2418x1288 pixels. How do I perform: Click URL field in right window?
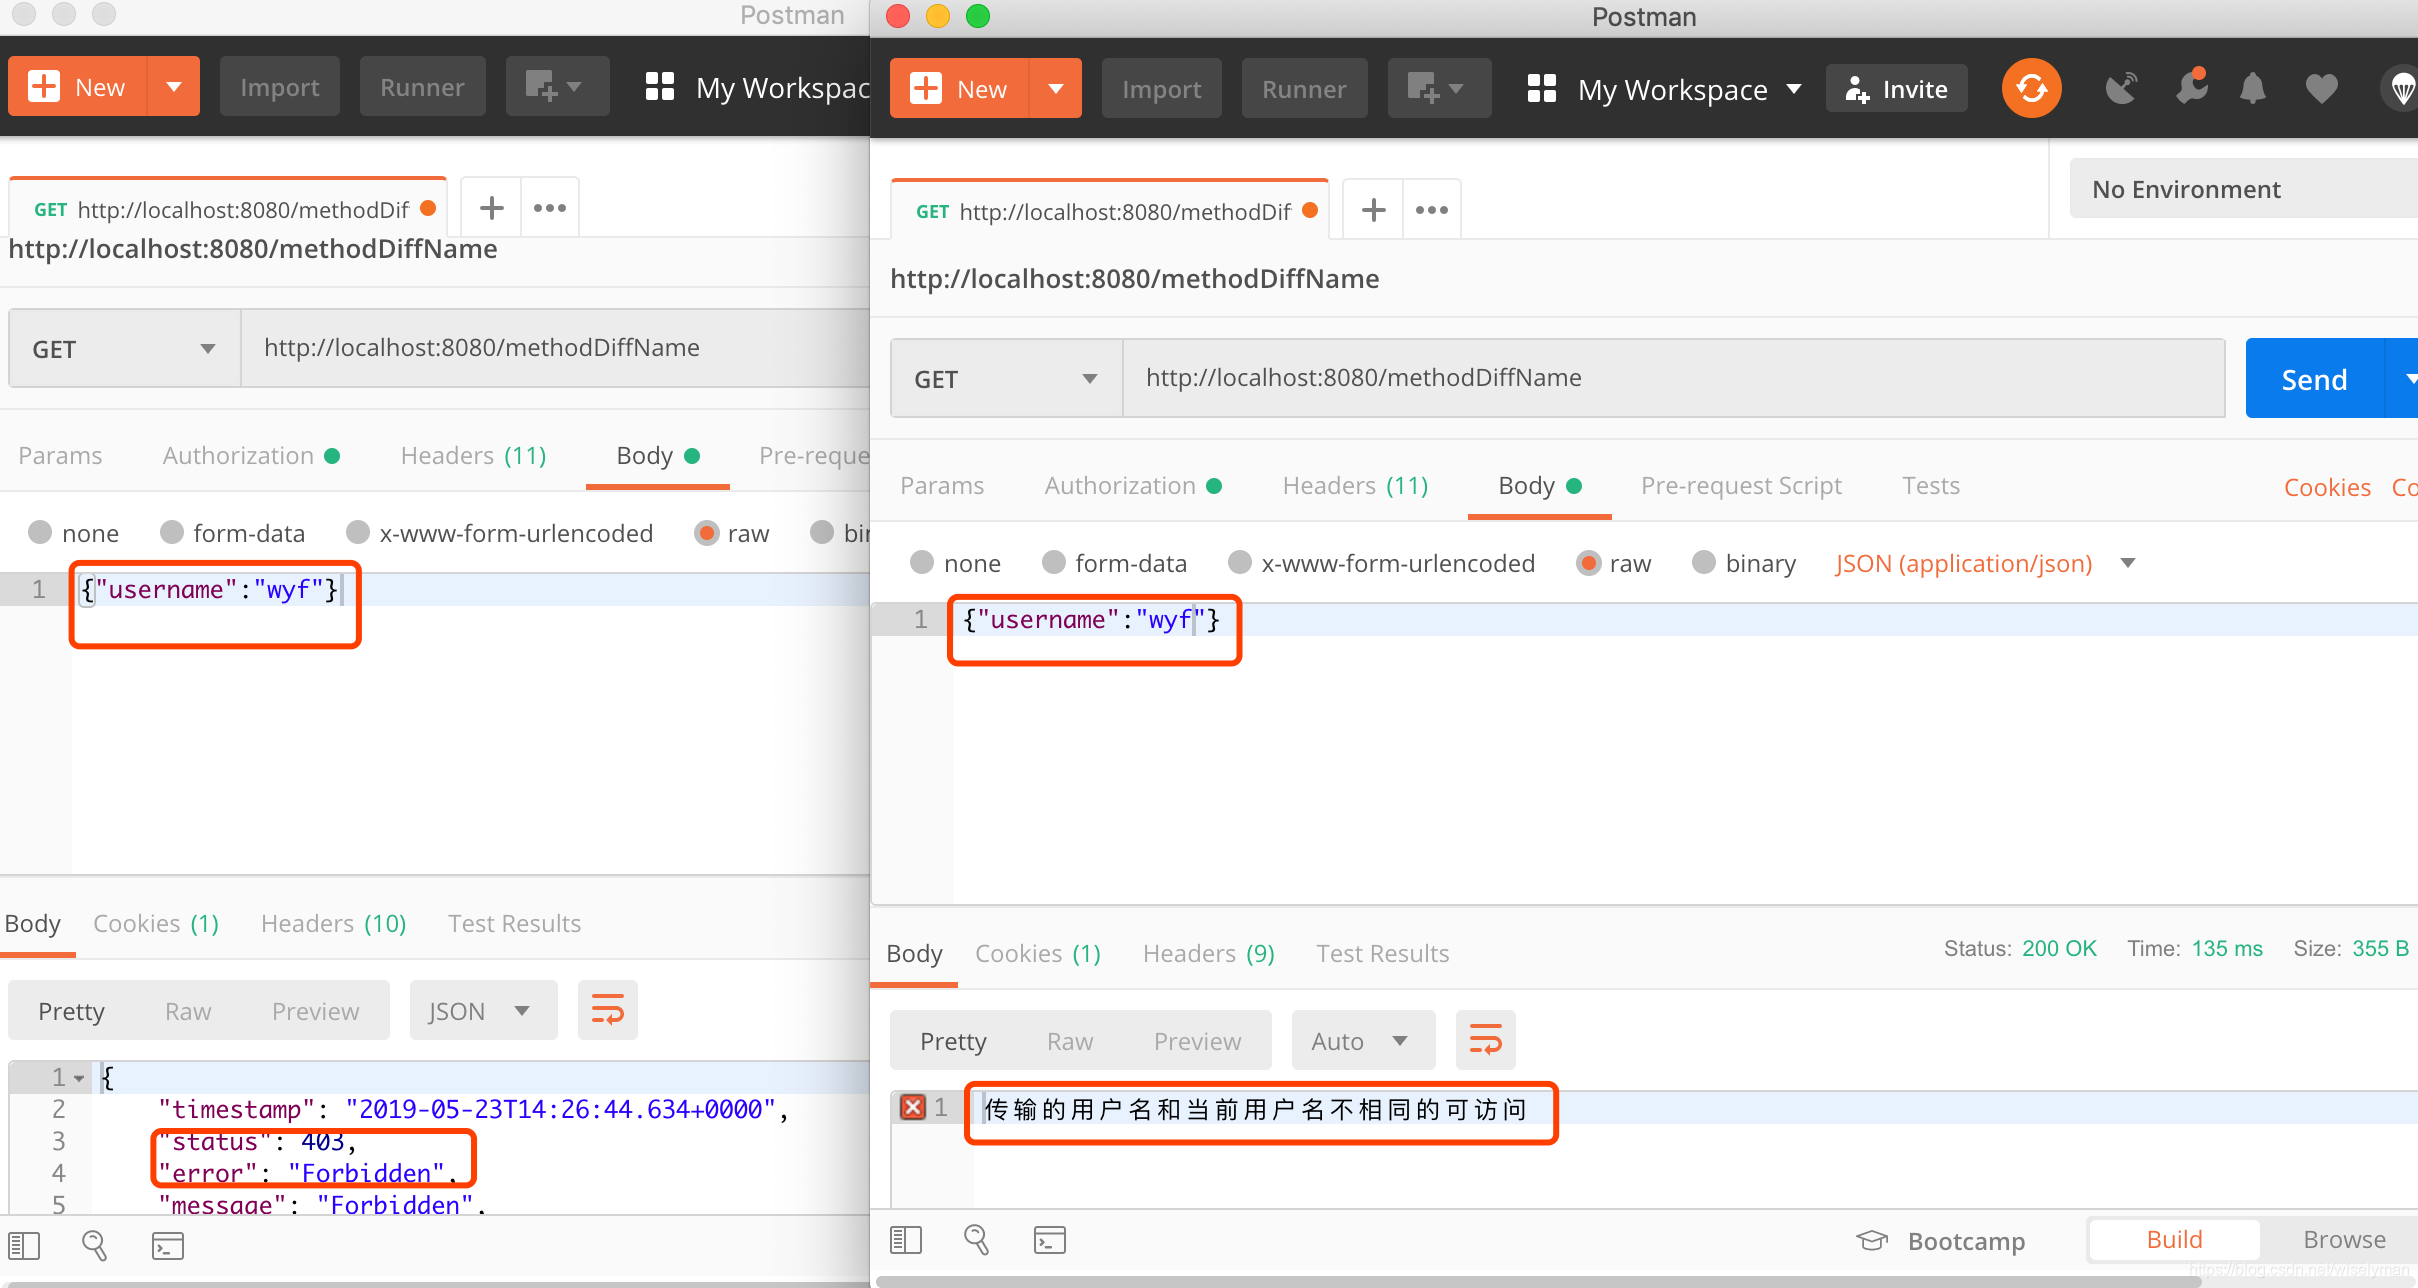(x=1673, y=378)
